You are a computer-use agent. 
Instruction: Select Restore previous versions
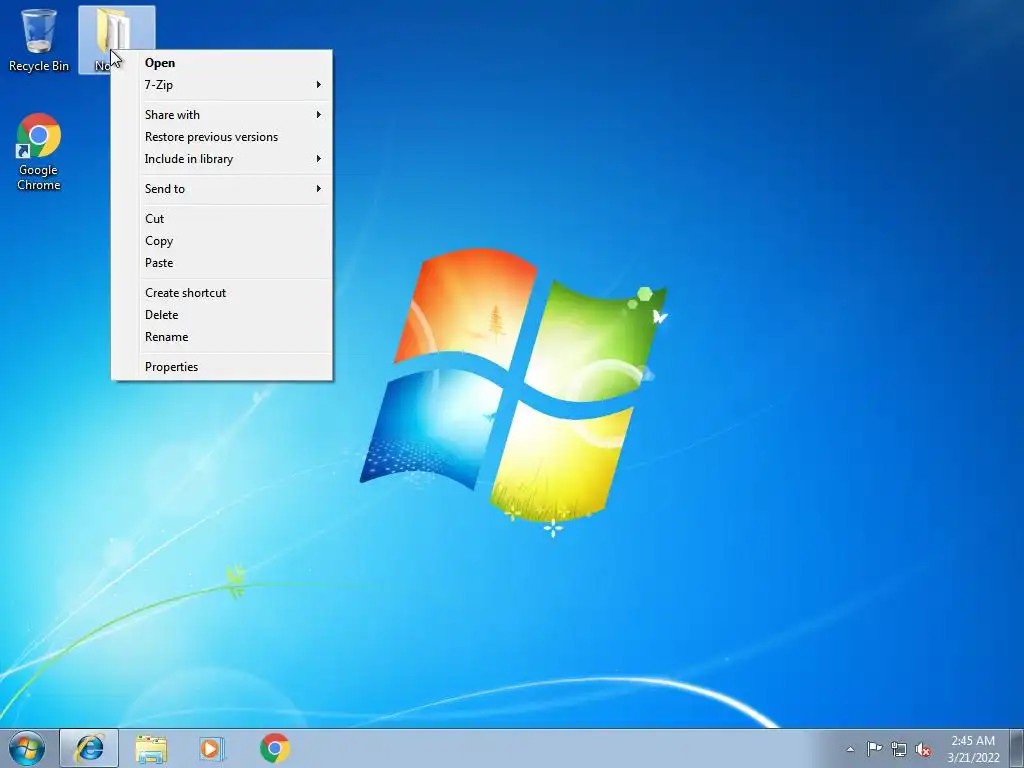point(222,137)
